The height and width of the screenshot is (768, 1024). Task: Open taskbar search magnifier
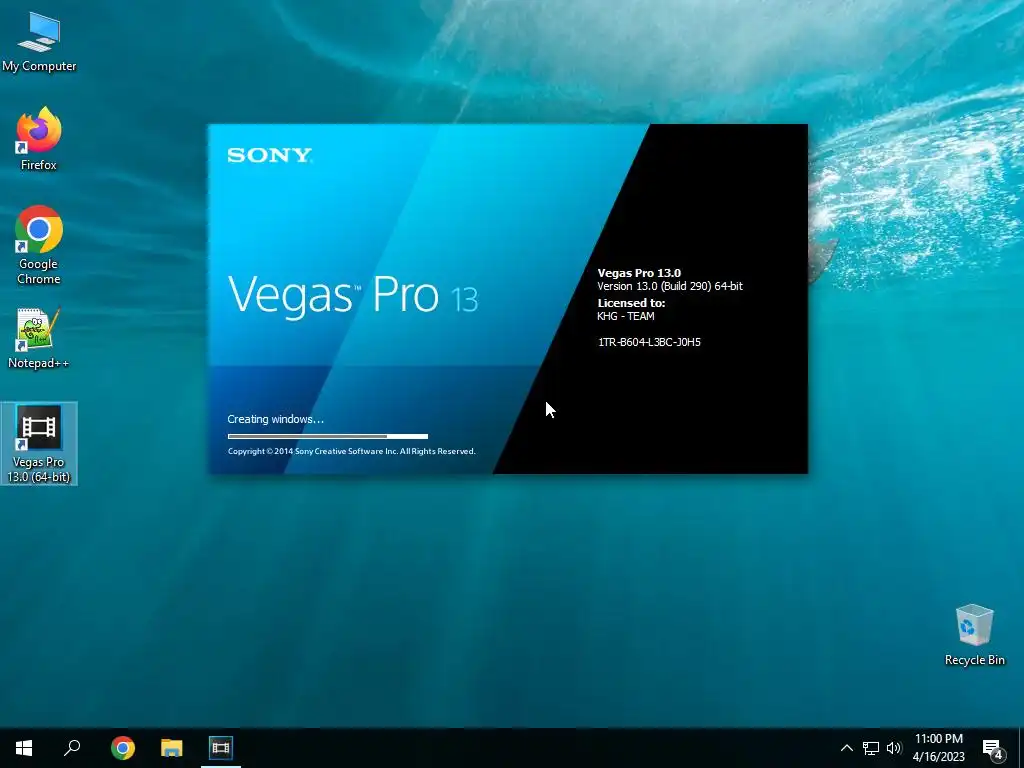[x=72, y=748]
